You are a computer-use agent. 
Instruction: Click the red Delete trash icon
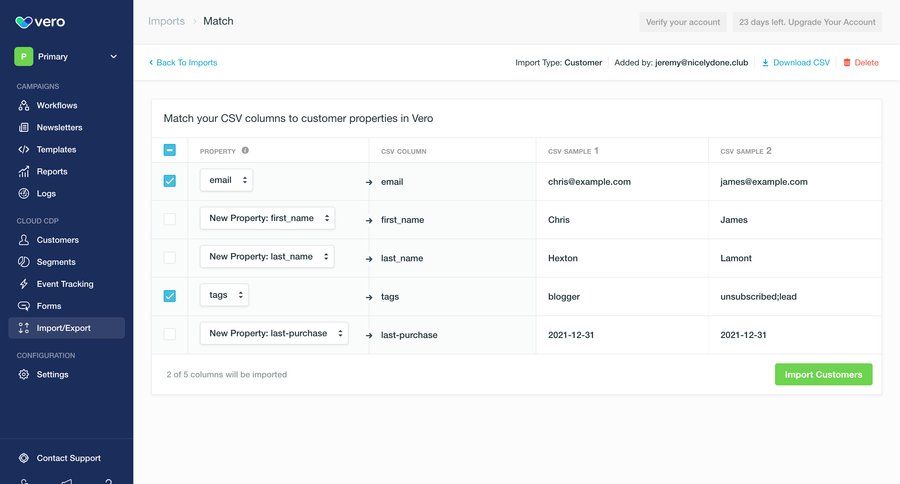point(847,63)
